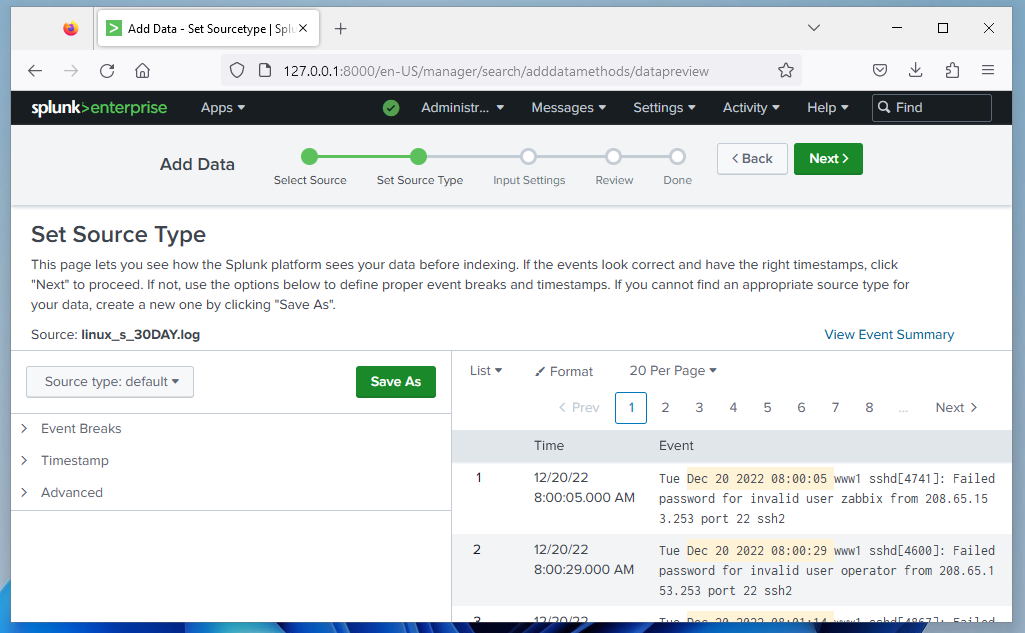Screen dimensions: 1025x633
Task: Click the Input Settings step circle
Action: [x=528, y=157]
